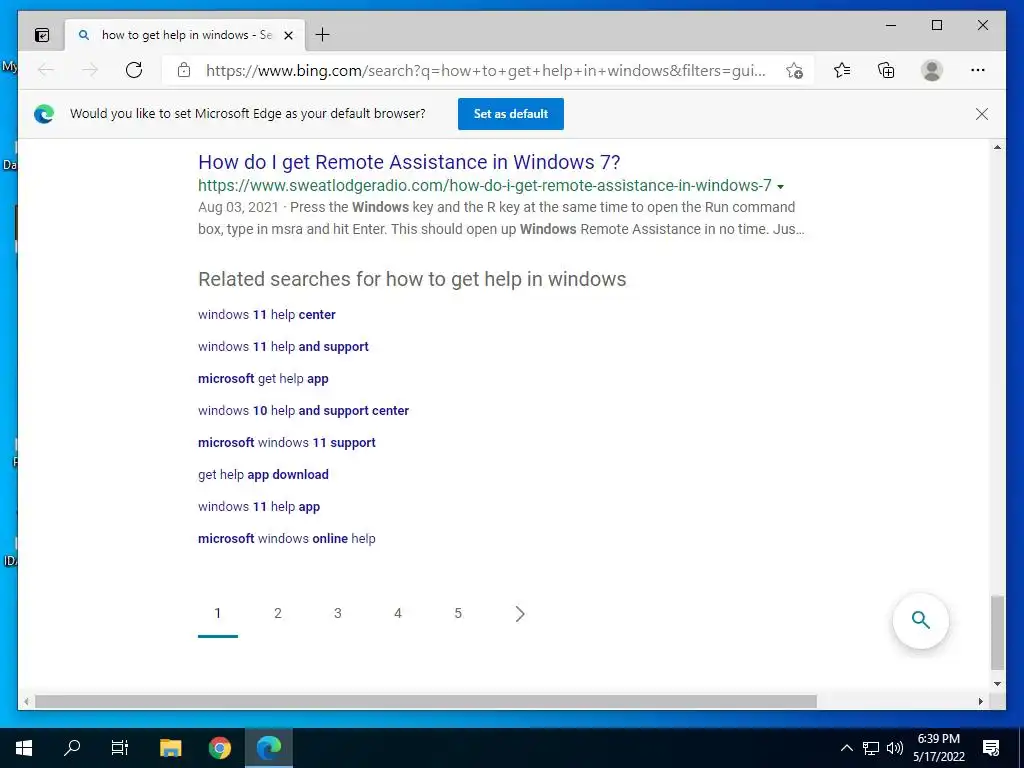Open the Favorites list icon
1024x768 pixels.
click(842, 70)
